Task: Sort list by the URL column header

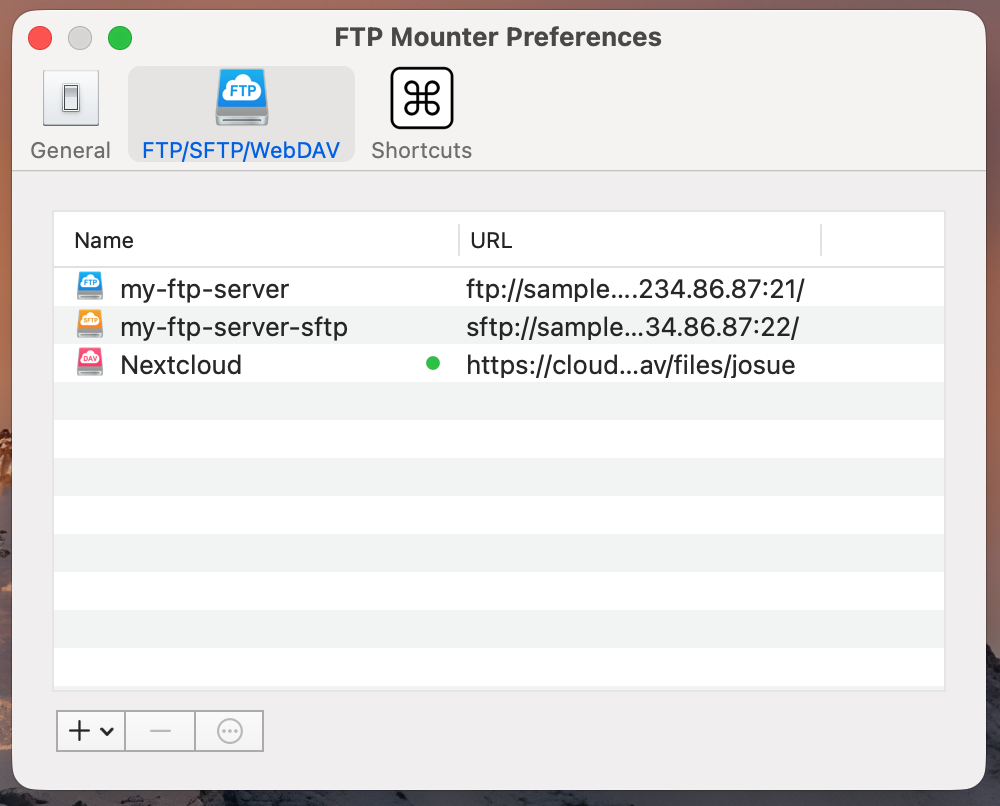Action: point(491,240)
